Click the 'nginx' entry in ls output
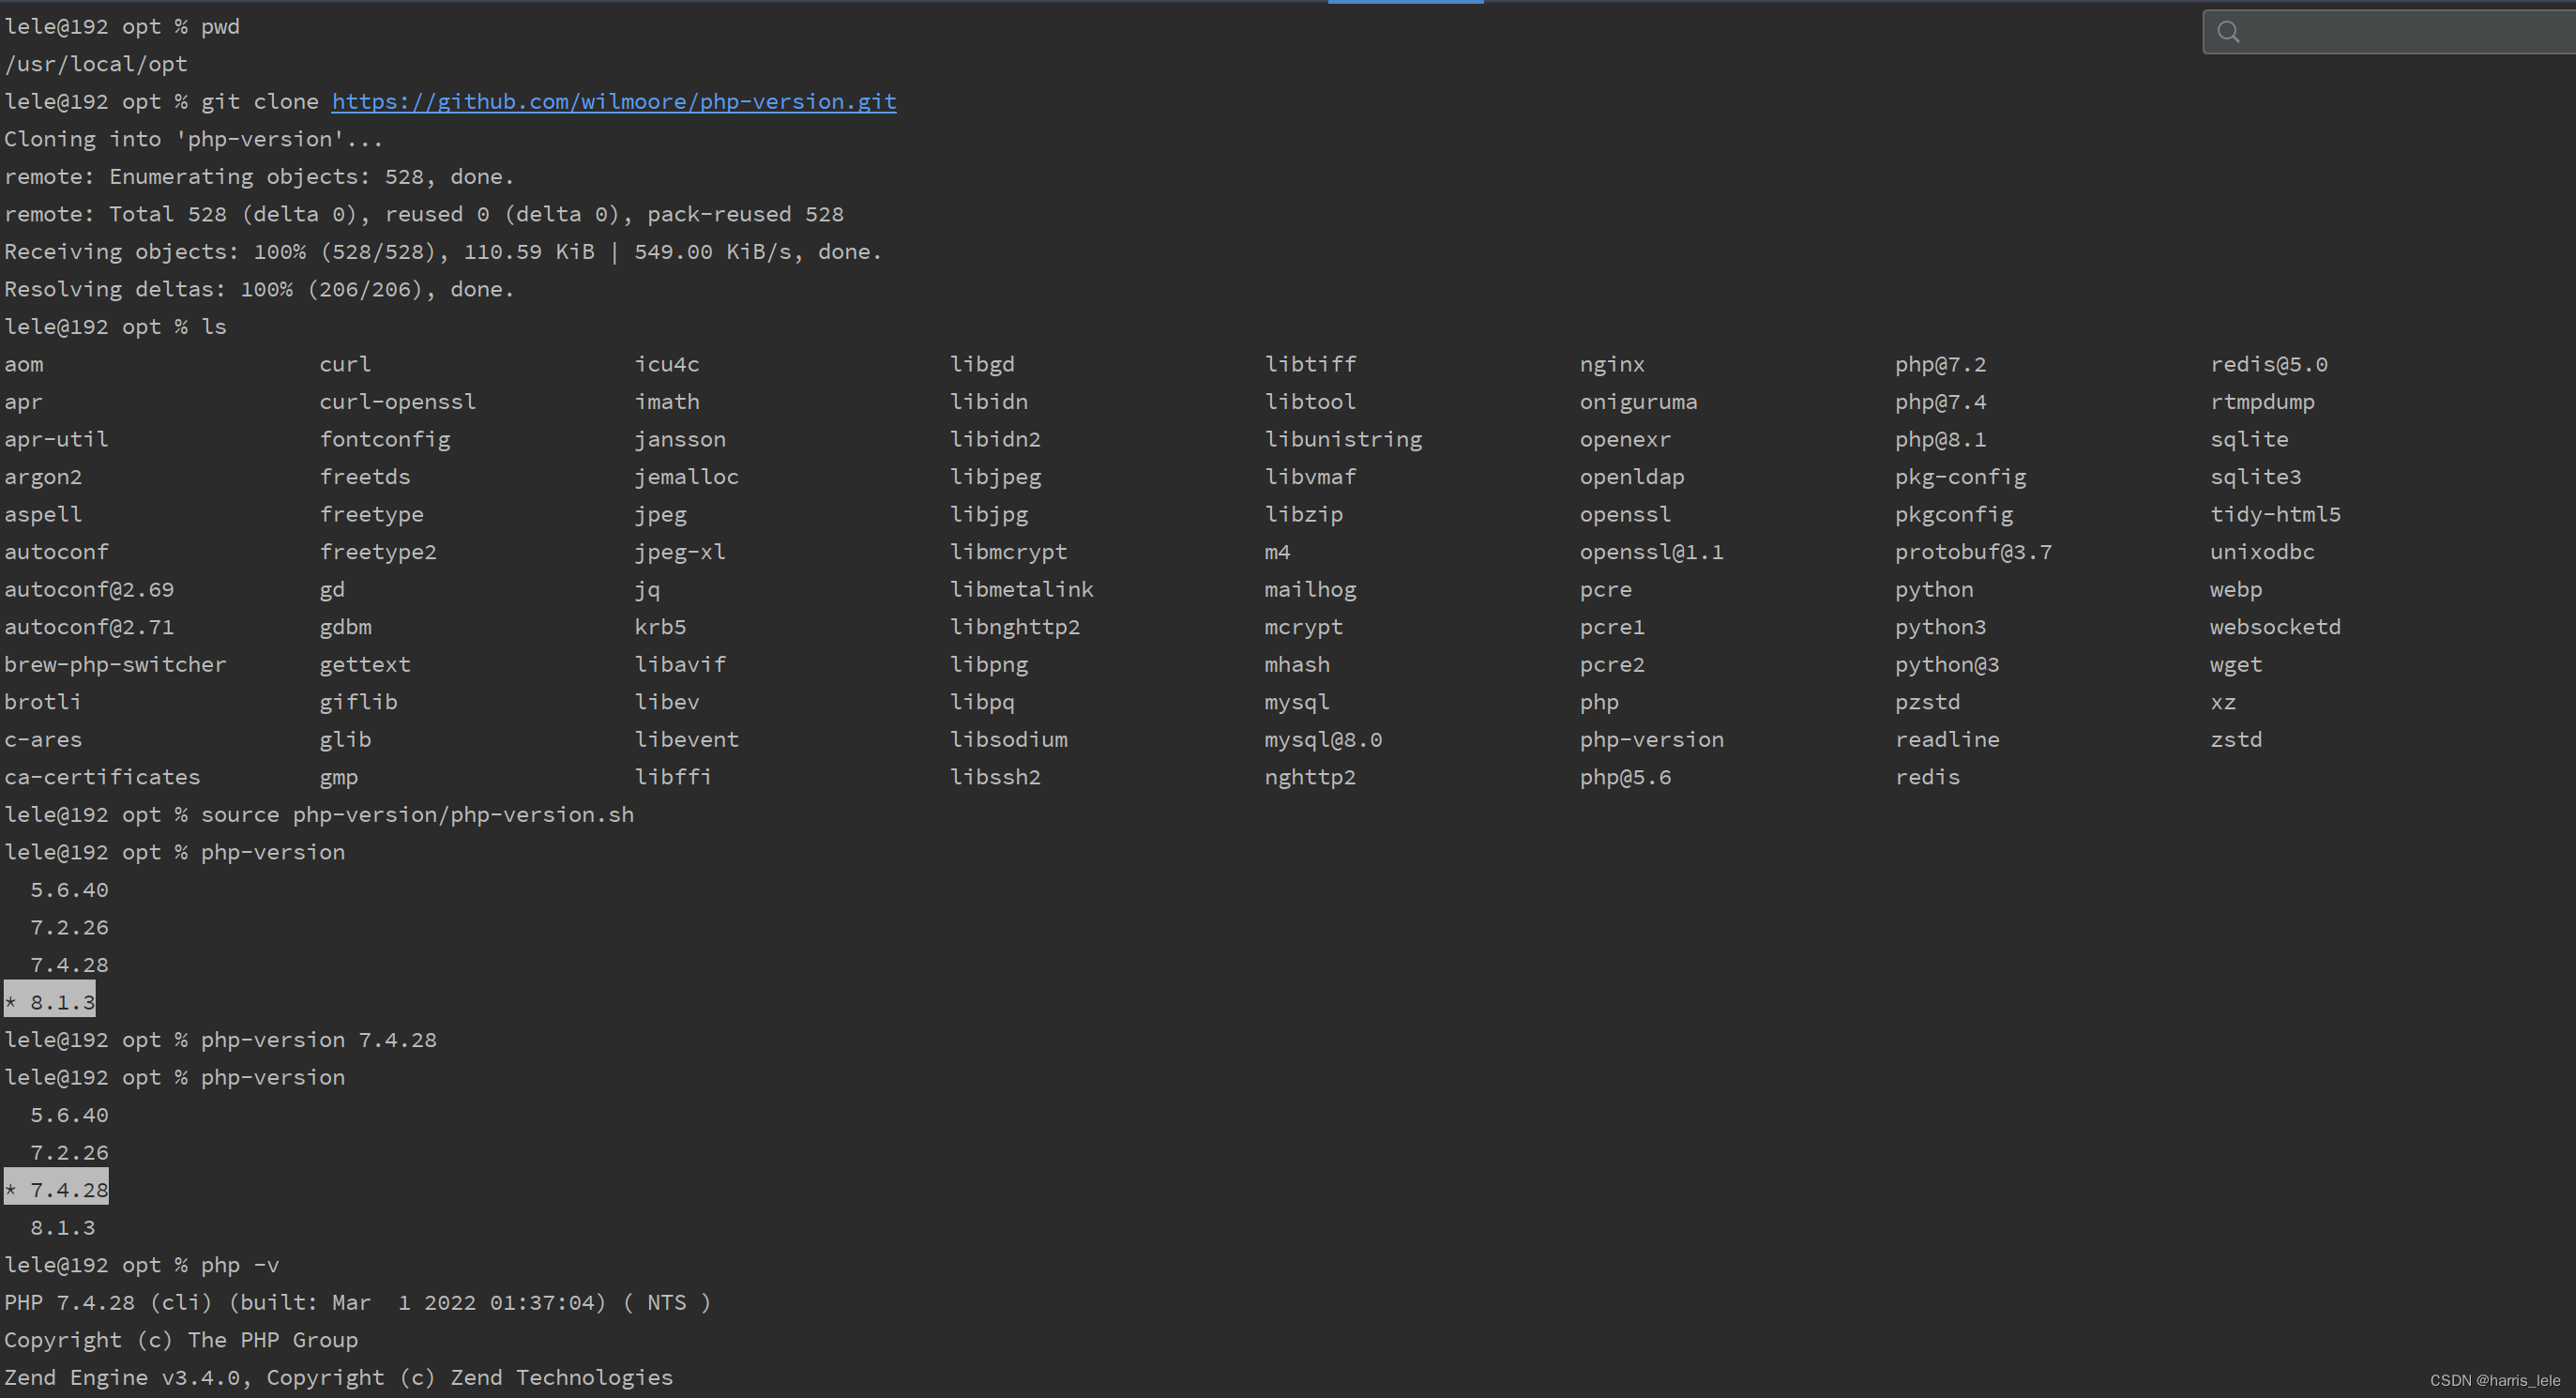Image resolution: width=2576 pixels, height=1398 pixels. coord(1611,365)
